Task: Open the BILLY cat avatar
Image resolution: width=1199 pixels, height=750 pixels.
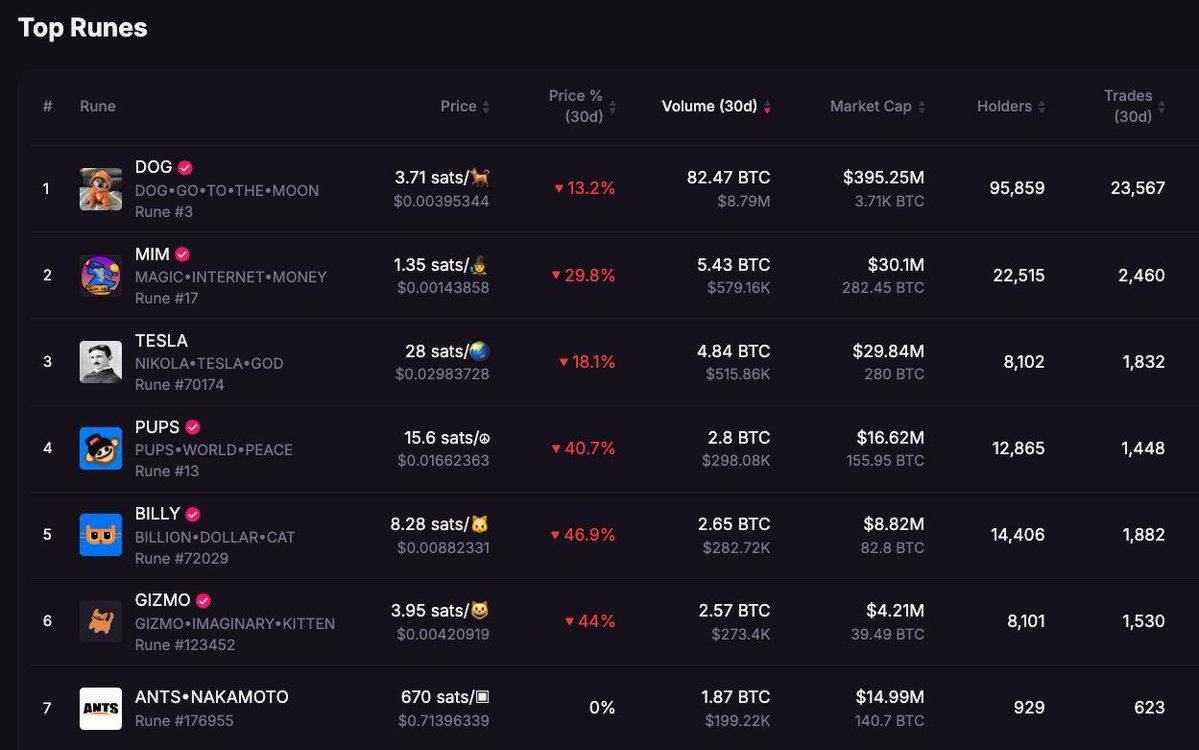Action: [x=100, y=534]
